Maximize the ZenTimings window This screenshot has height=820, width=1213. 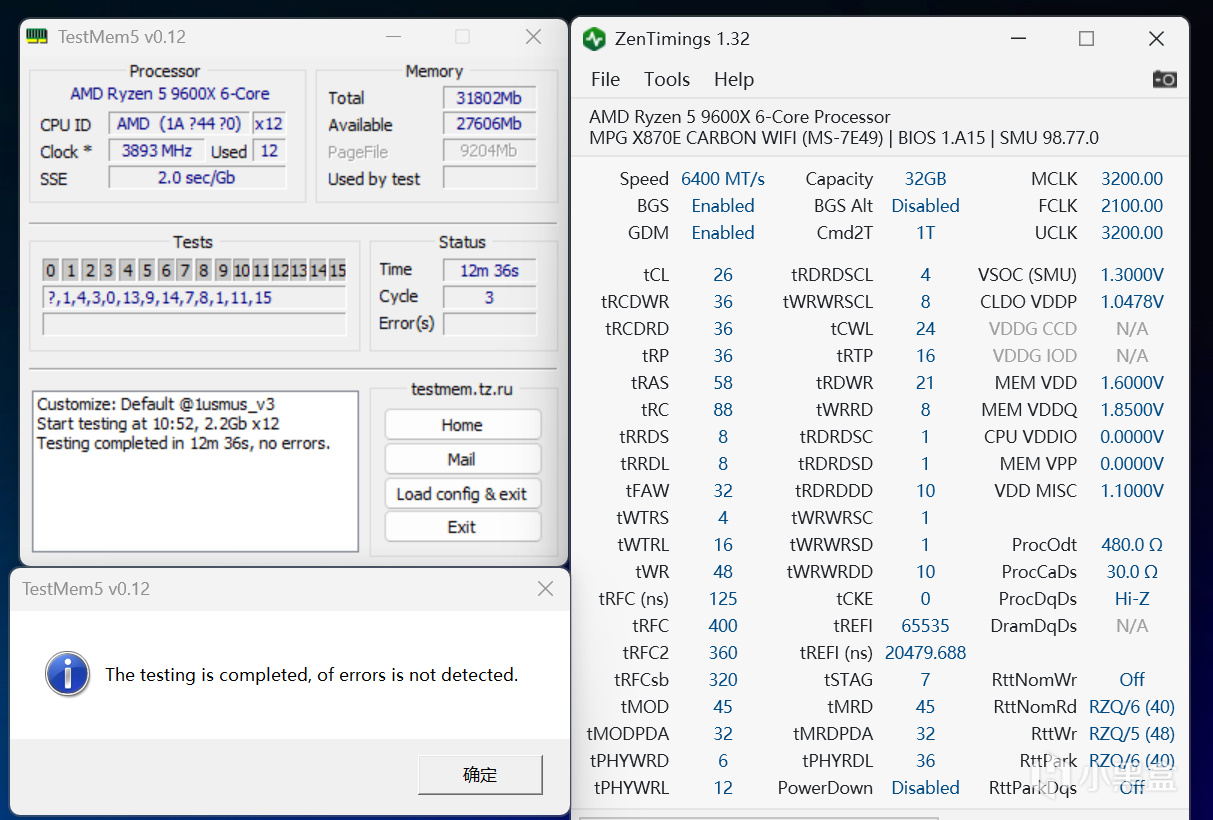(1086, 39)
